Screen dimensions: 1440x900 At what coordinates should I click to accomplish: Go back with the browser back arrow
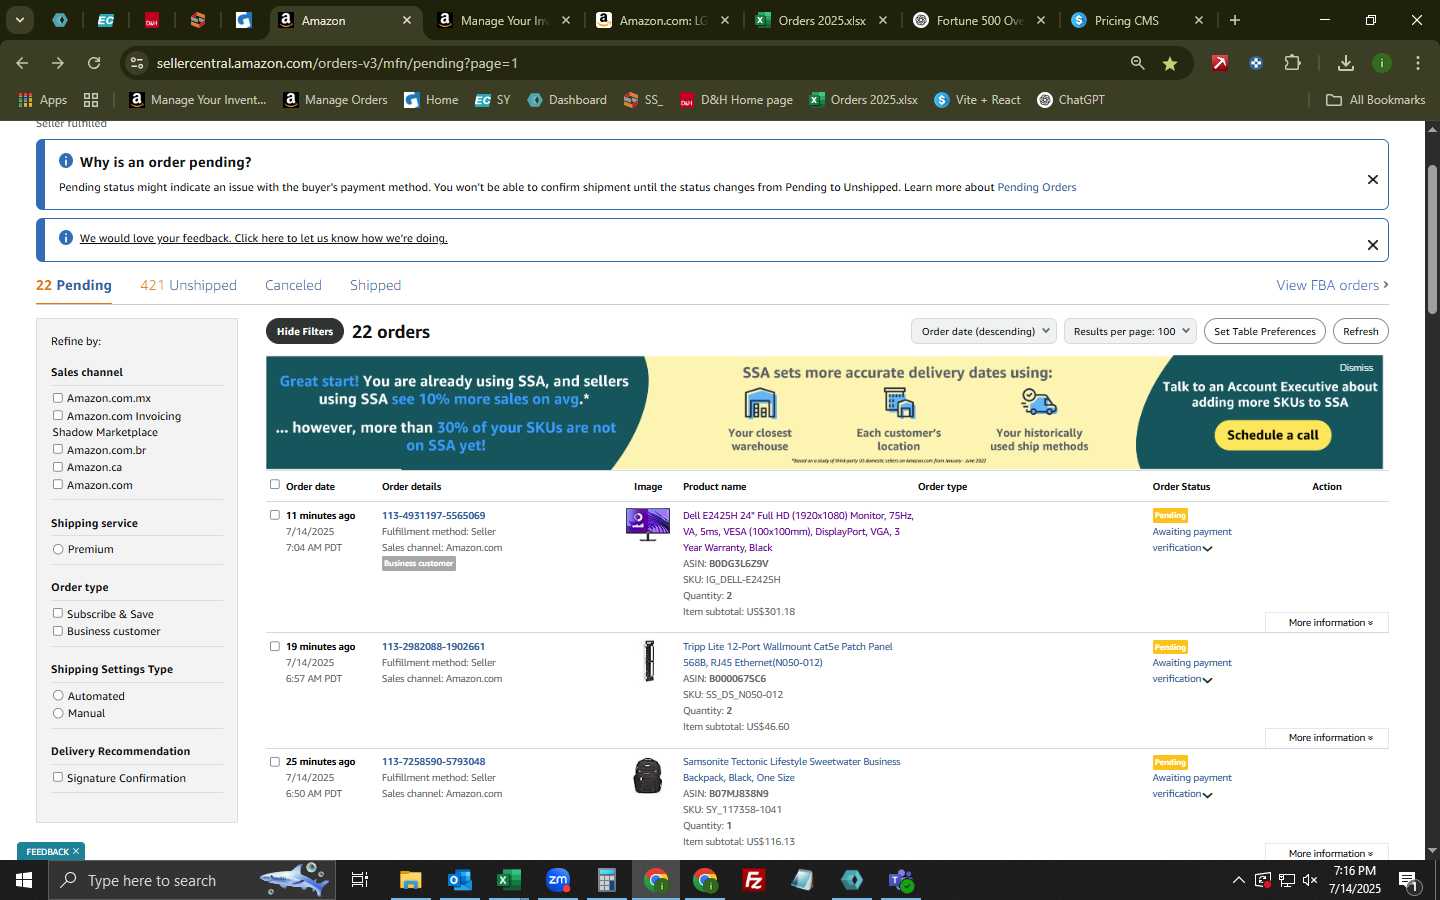coord(22,63)
